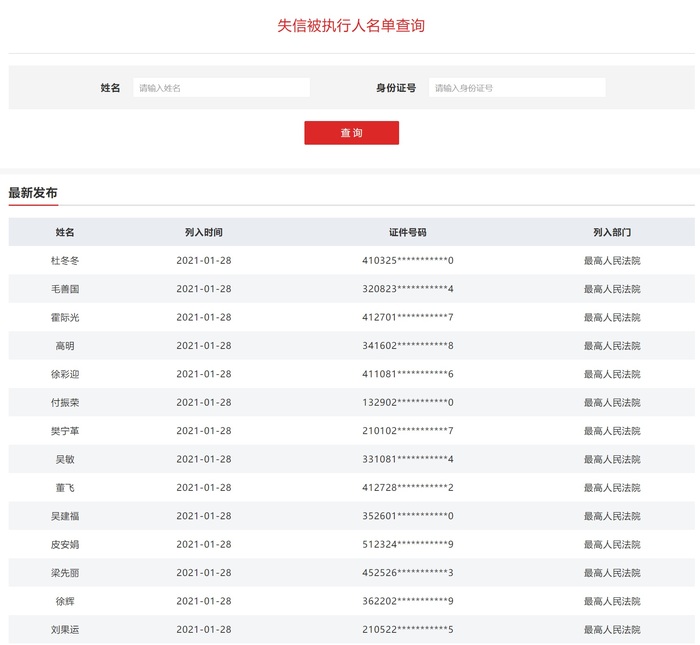The image size is (700, 645).
Task: Click the page title 失信被执行人名单查询
Action: tap(351, 26)
